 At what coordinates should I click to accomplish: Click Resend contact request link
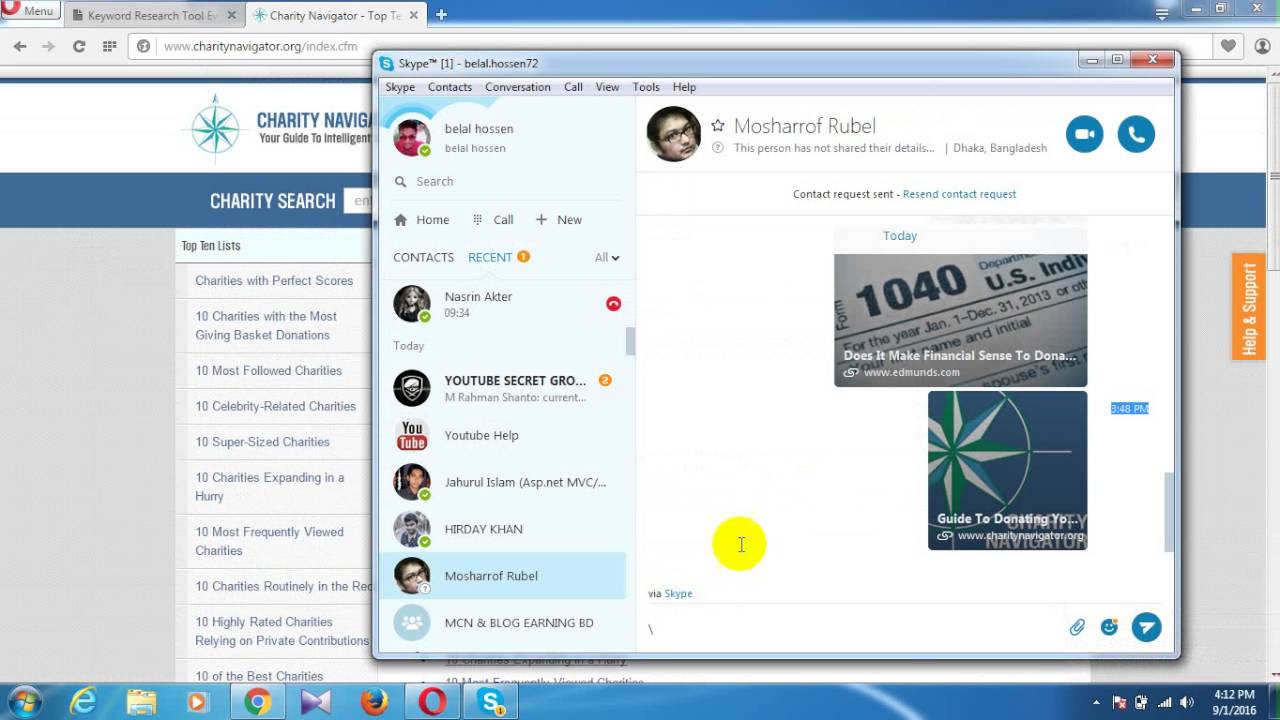pyautogui.click(x=959, y=194)
